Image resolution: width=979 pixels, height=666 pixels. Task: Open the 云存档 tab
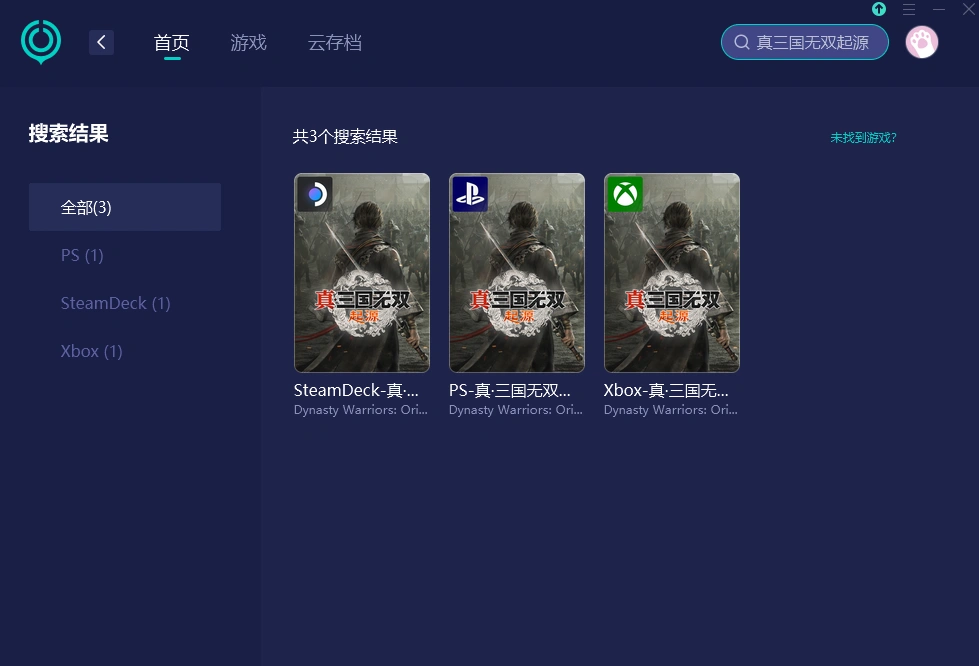click(335, 42)
